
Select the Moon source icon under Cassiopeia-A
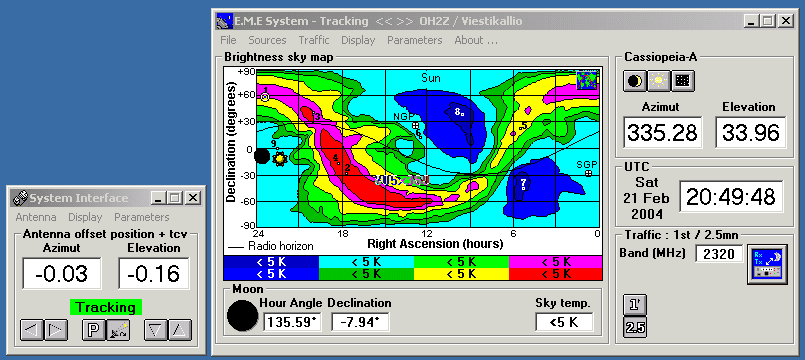pyautogui.click(x=635, y=81)
